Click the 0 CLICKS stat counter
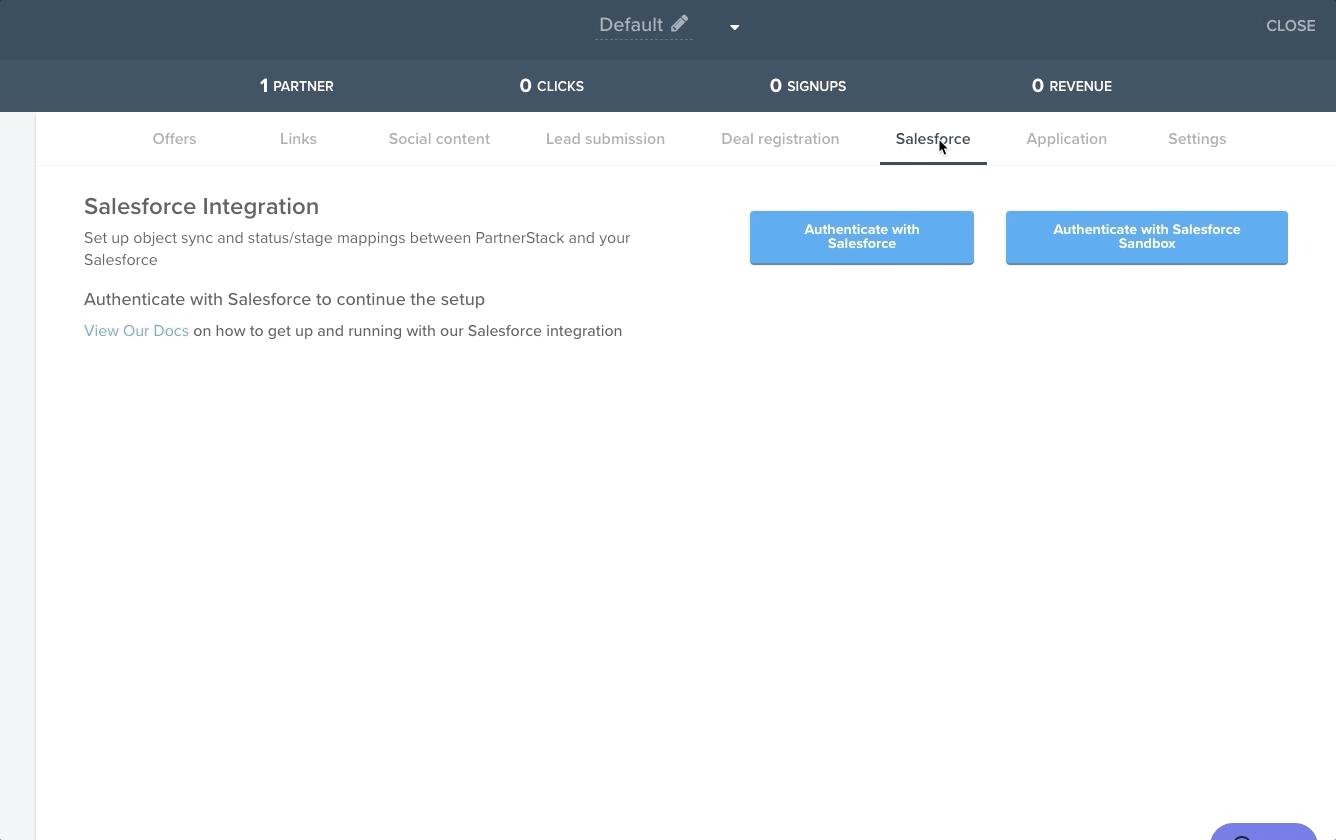The image size is (1336, 840). click(551, 86)
